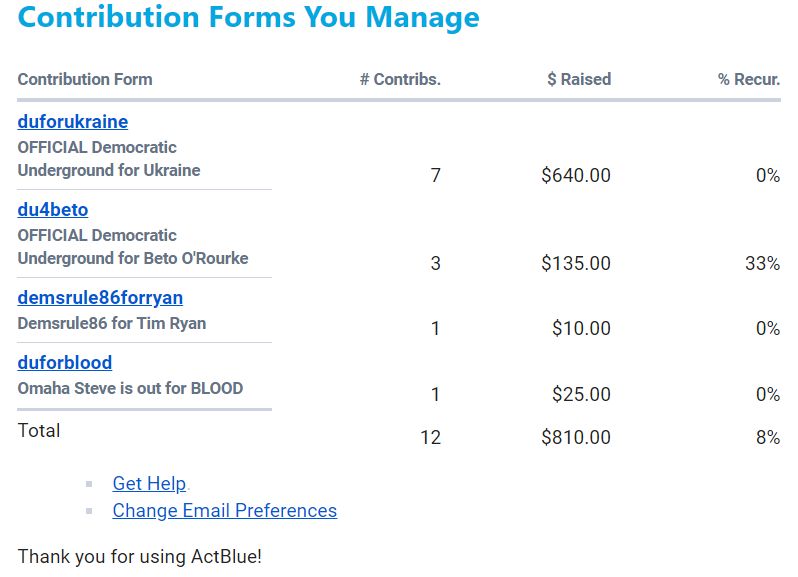Click the Underground for Ukraine description text
Image resolution: width=798 pixels, height=577 pixels.
[x=109, y=170]
